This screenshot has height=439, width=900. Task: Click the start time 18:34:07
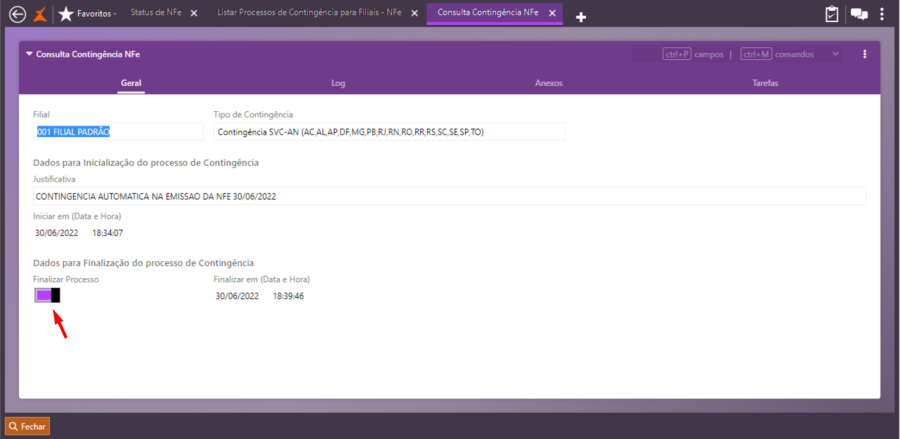tap(107, 233)
